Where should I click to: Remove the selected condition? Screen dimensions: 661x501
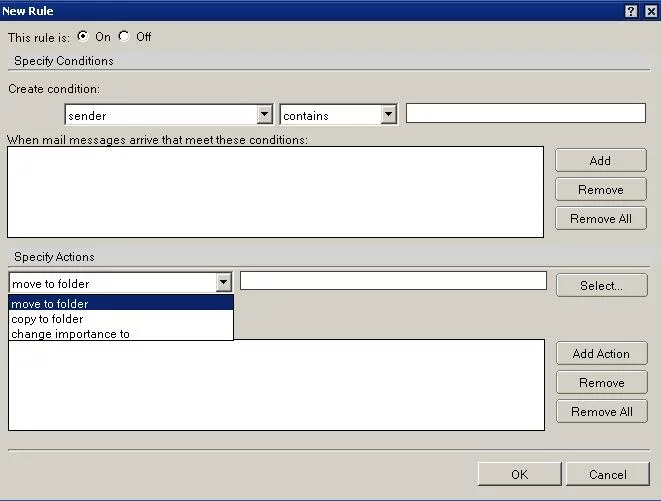pos(601,190)
